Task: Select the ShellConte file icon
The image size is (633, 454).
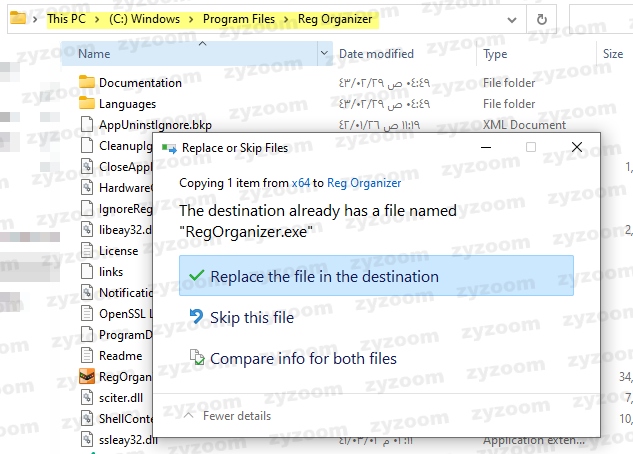Action: (87, 418)
